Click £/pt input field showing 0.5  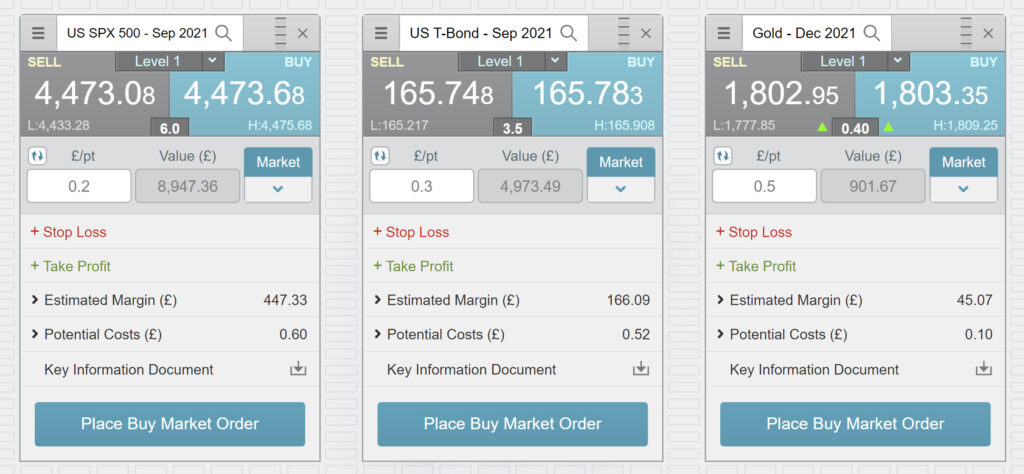pyautogui.click(x=764, y=186)
